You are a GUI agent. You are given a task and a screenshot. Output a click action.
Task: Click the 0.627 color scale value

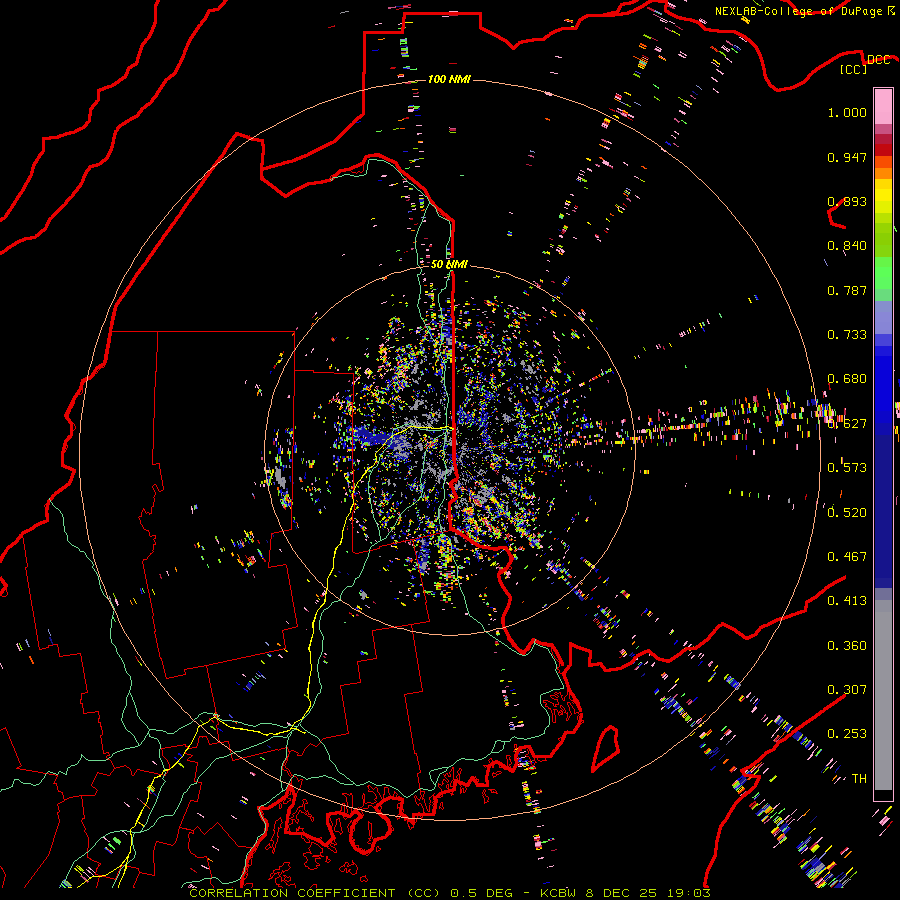click(847, 424)
